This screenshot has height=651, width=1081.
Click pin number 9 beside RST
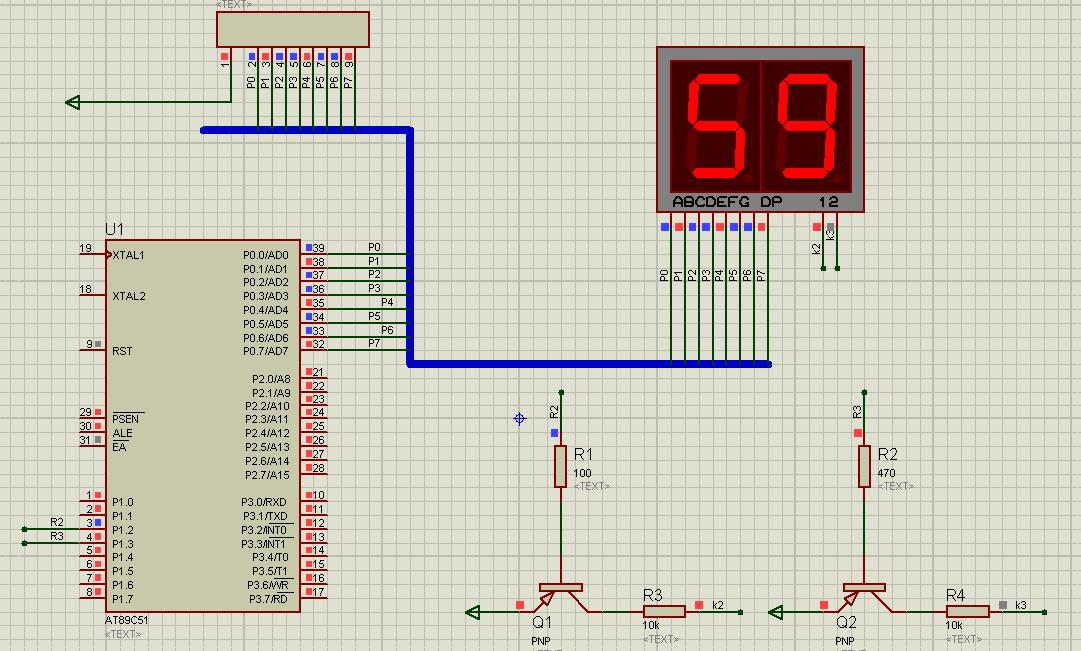[x=90, y=343]
